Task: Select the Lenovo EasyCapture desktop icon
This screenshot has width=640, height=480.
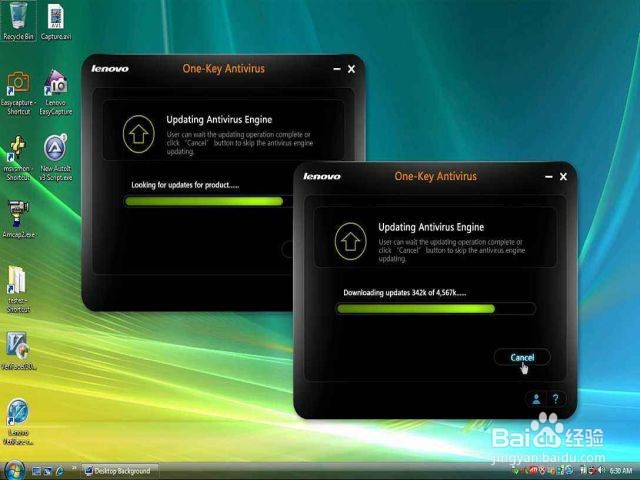Action: pos(56,93)
